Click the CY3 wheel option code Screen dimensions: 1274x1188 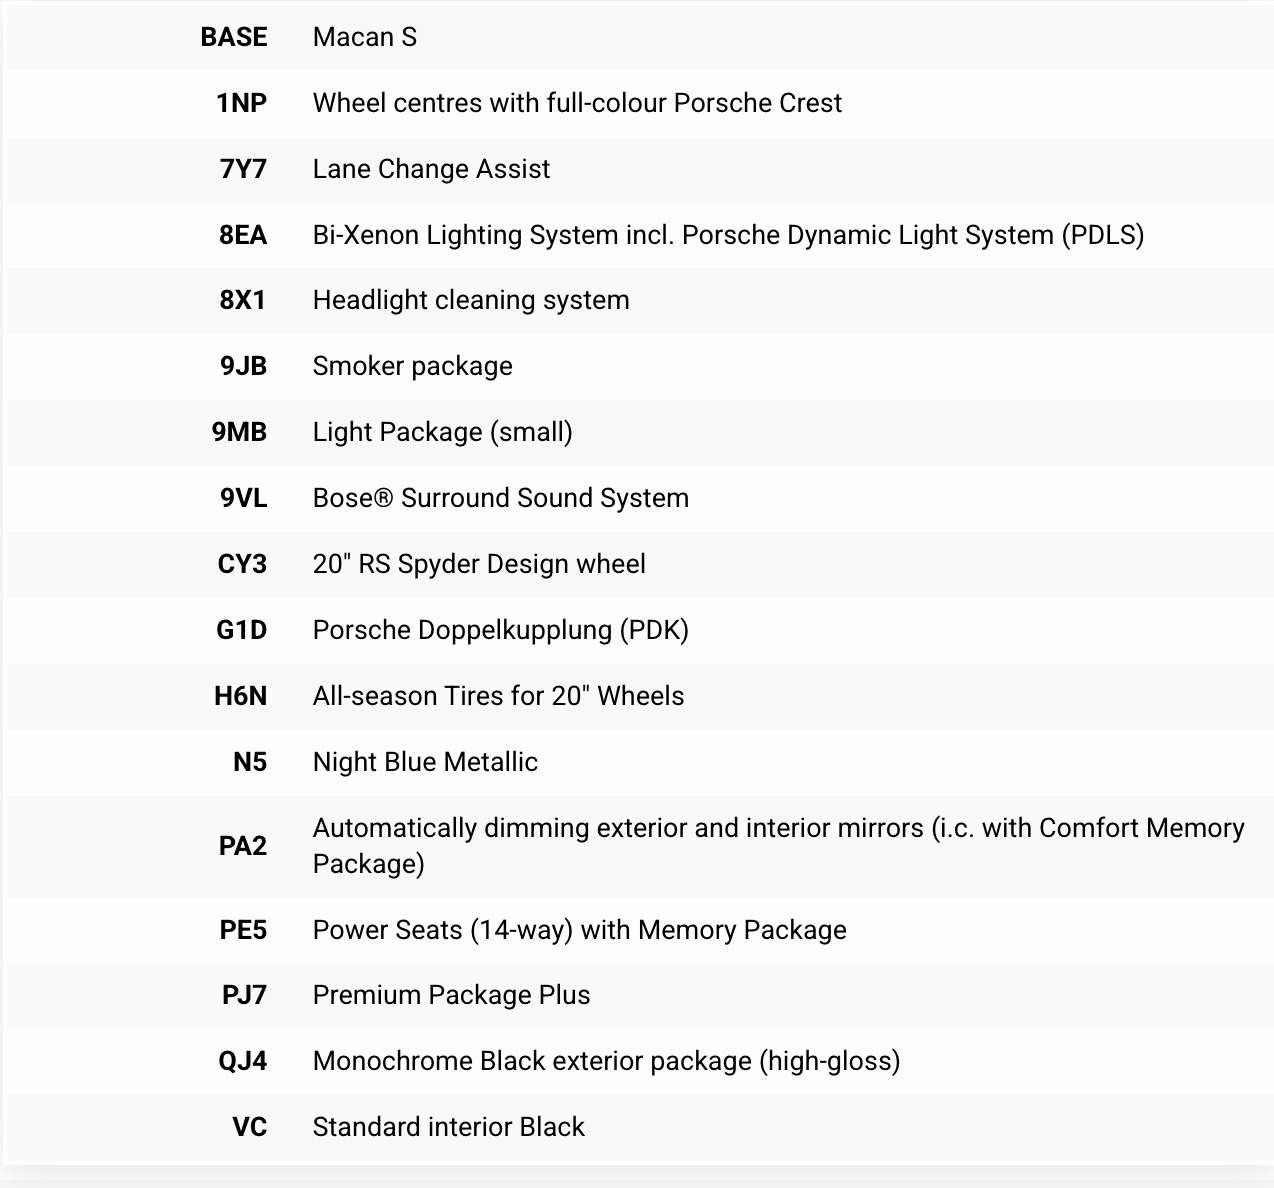point(242,564)
